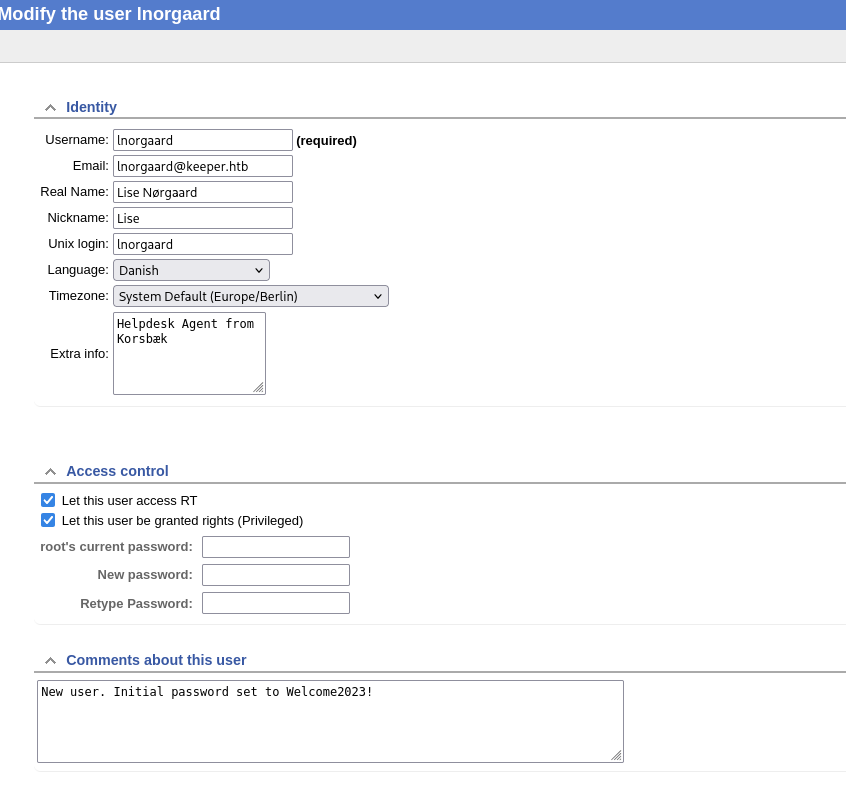
Task: Focus the New password field
Action: [x=276, y=575]
